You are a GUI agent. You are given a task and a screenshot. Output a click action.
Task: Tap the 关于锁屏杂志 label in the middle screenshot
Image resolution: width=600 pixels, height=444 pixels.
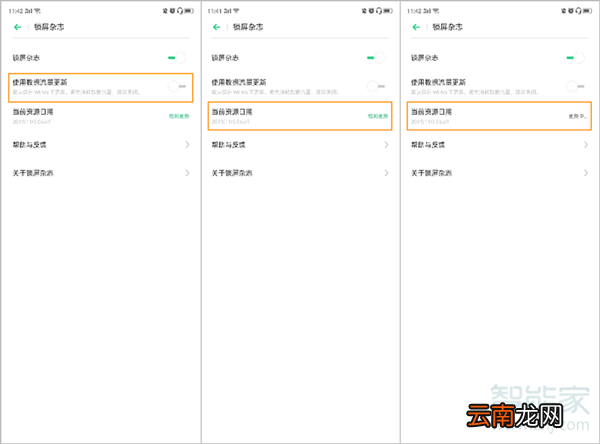click(x=232, y=173)
